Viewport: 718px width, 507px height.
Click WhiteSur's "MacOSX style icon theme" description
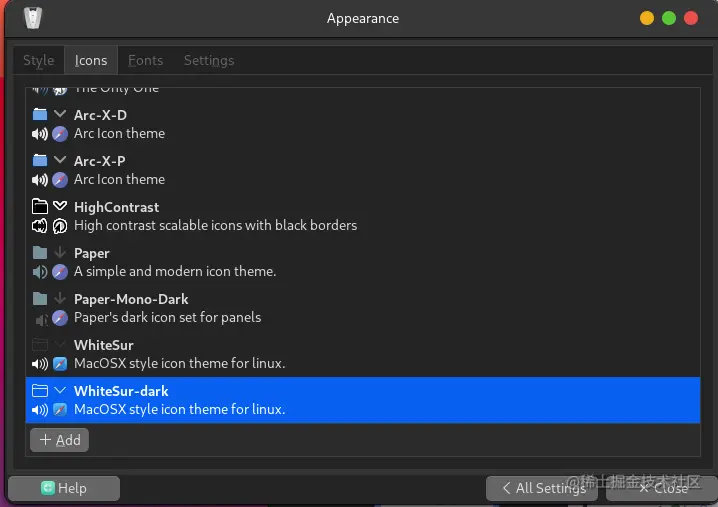pyautogui.click(x=180, y=364)
